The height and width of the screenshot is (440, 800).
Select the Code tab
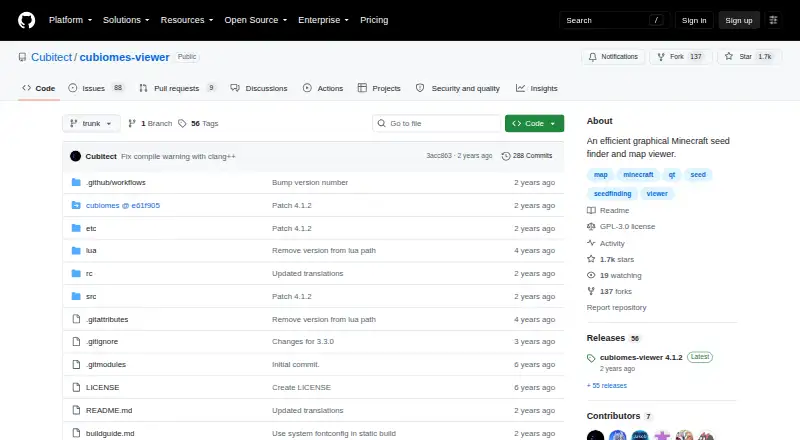pos(39,88)
